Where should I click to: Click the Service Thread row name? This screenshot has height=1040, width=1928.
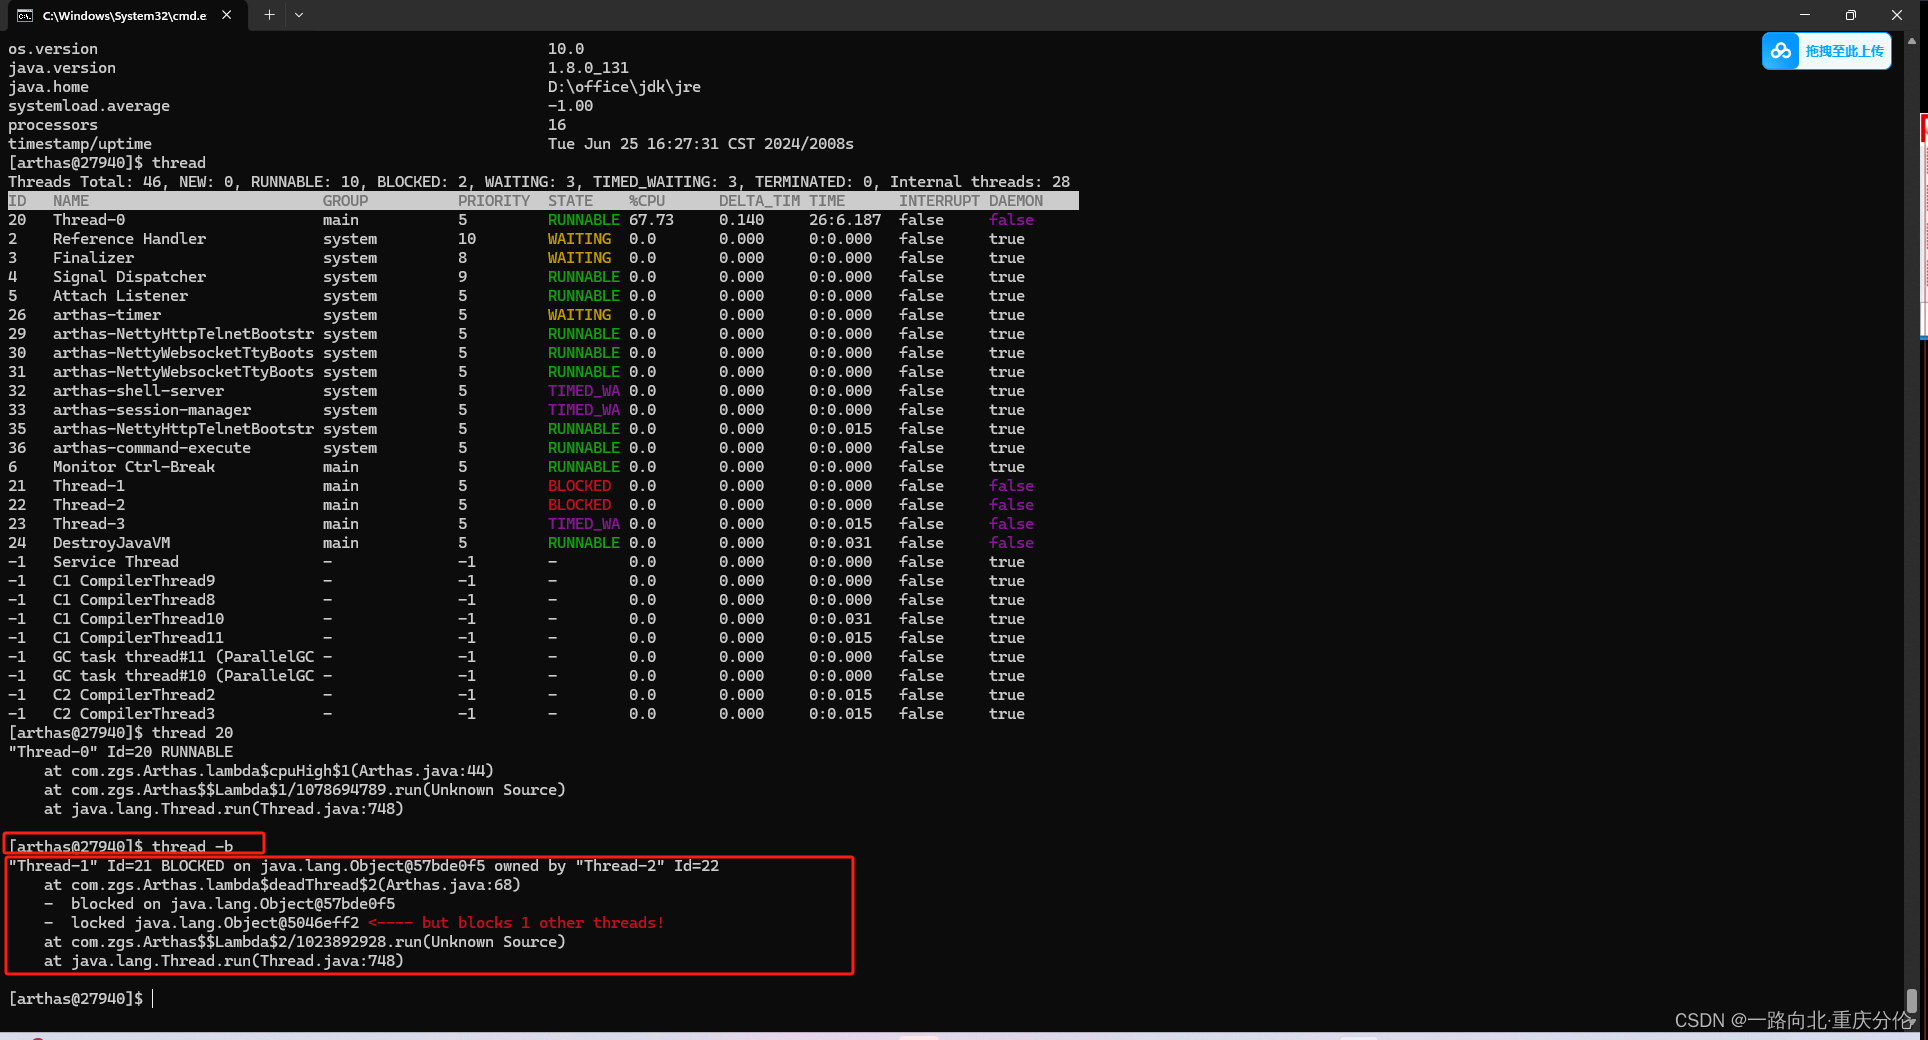pos(116,562)
